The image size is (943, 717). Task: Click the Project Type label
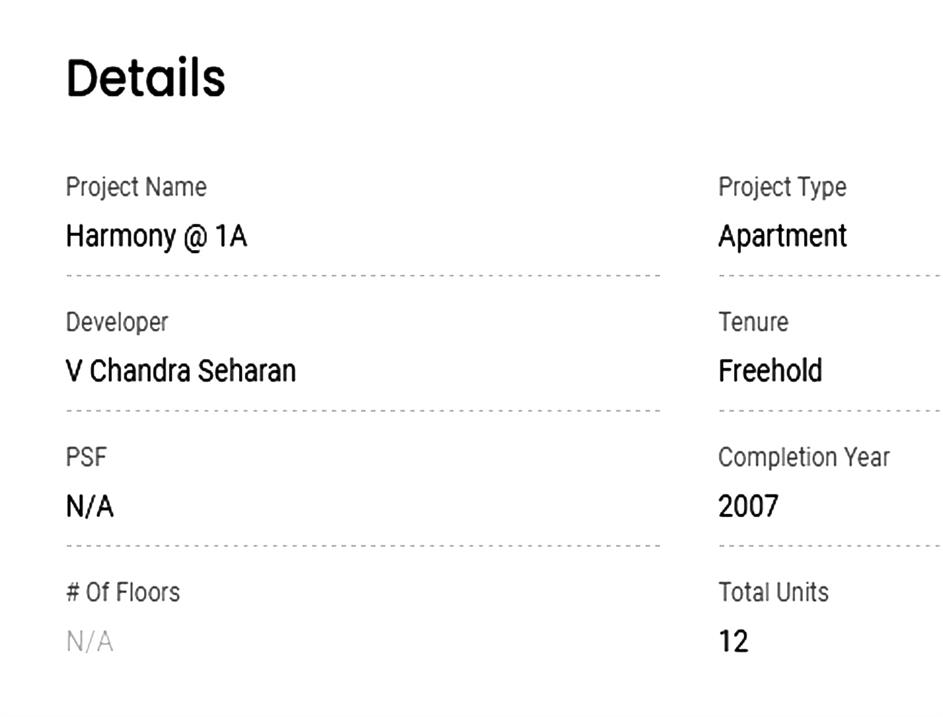[x=782, y=187]
